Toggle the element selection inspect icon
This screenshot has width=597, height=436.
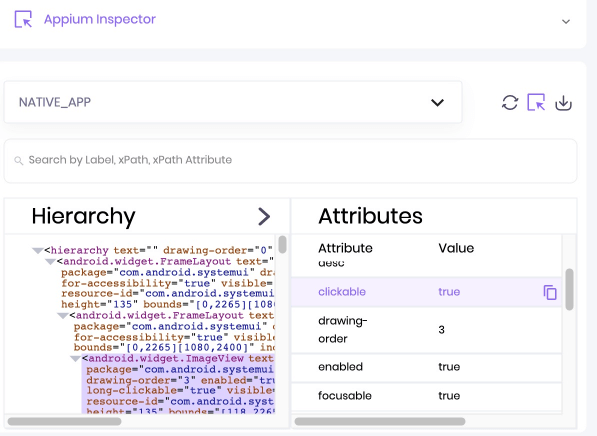(x=536, y=102)
